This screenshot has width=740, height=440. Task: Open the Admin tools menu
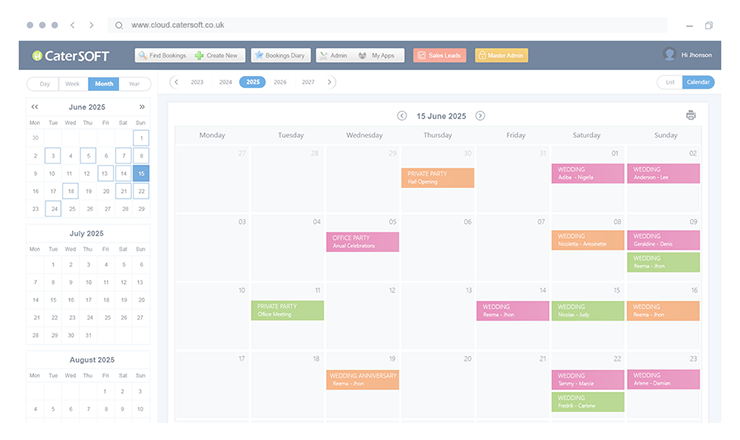(333, 56)
